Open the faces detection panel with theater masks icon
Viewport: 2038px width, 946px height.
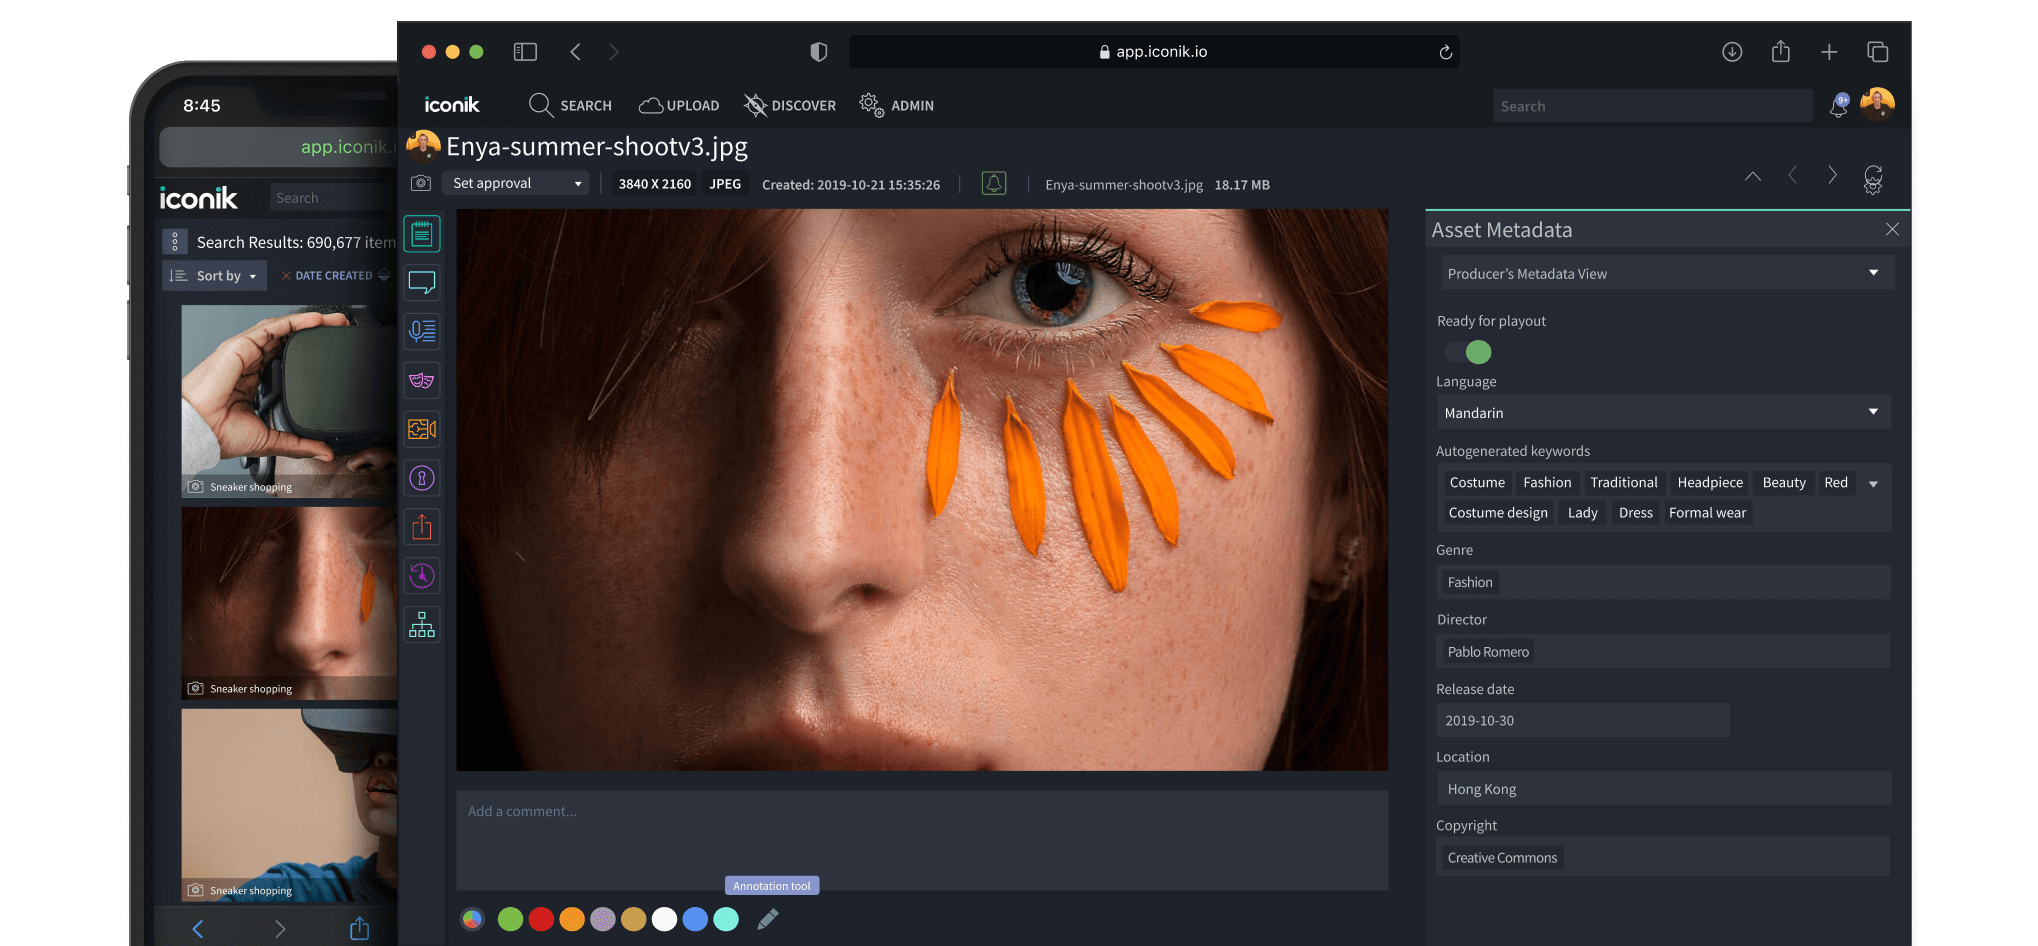click(422, 380)
